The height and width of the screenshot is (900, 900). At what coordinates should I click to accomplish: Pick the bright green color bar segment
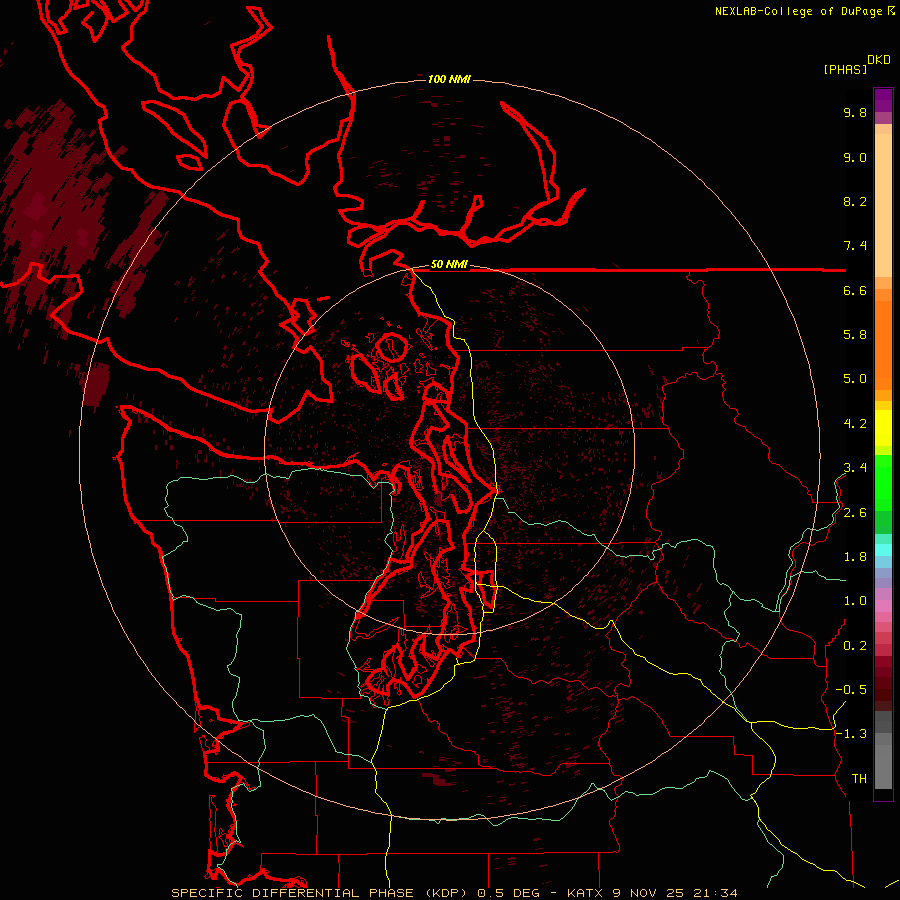pos(883,482)
